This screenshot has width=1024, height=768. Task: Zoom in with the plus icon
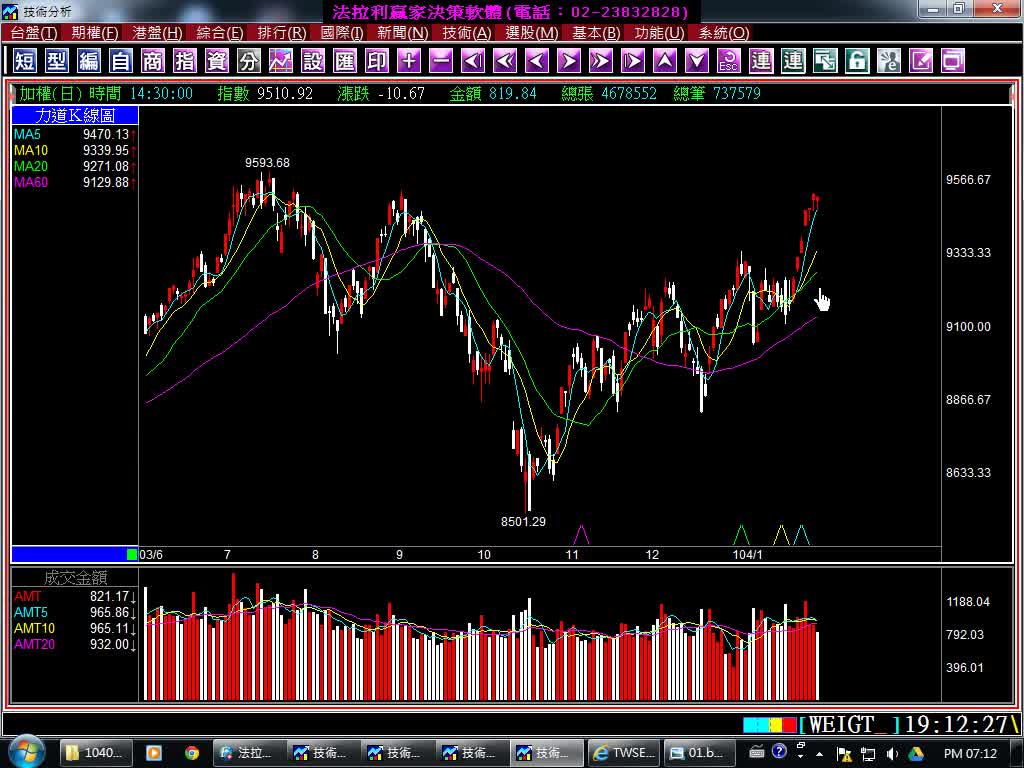pyautogui.click(x=409, y=61)
